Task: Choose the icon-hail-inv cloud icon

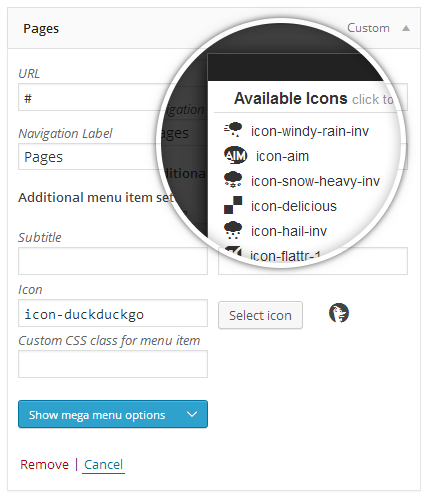Action: 233,230
